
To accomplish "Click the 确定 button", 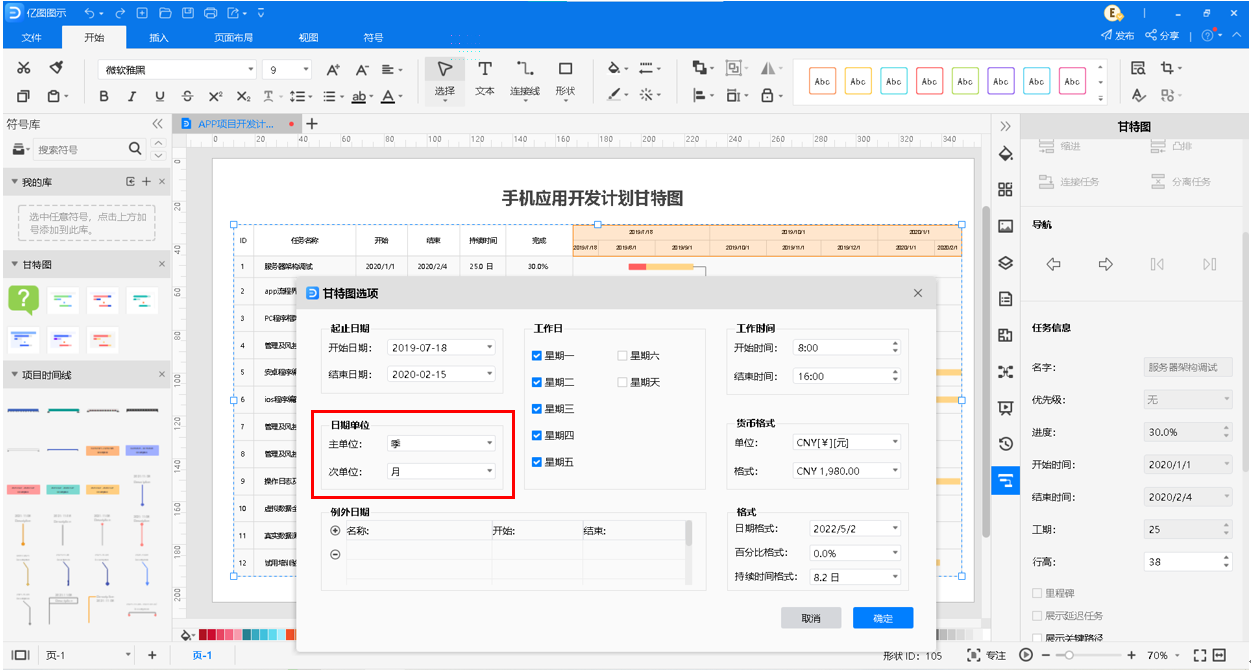I will tap(883, 618).
